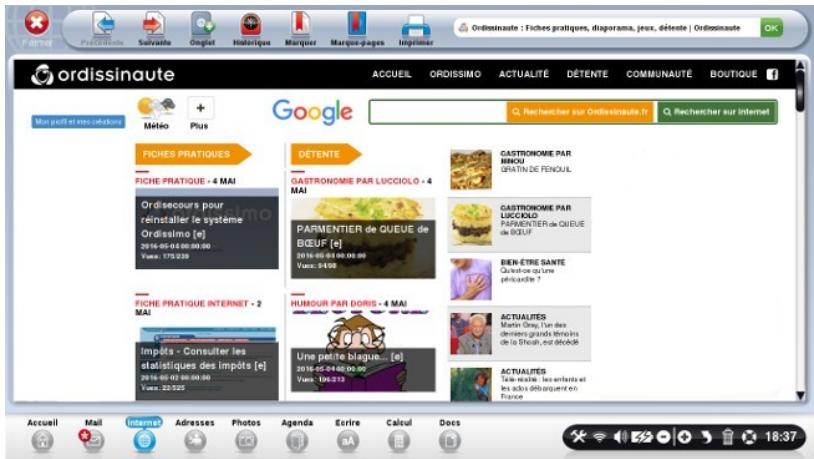
Task: Click Rechercher sur Internet
Action: 717,112
